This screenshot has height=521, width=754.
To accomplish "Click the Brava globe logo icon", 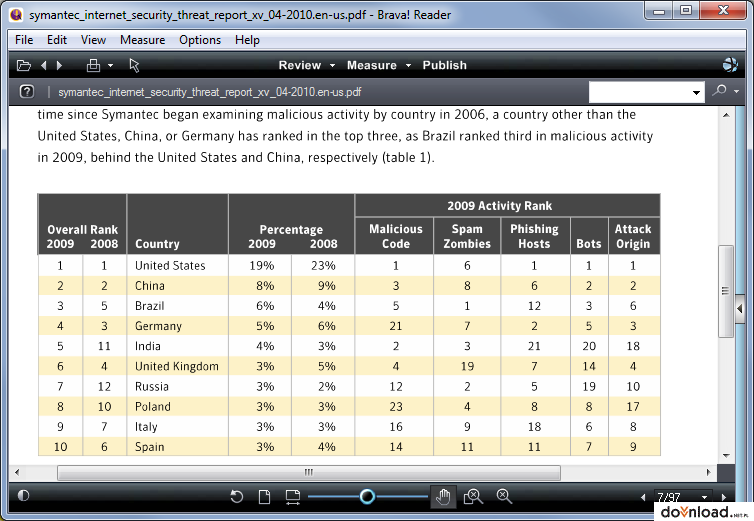I will point(730,65).
